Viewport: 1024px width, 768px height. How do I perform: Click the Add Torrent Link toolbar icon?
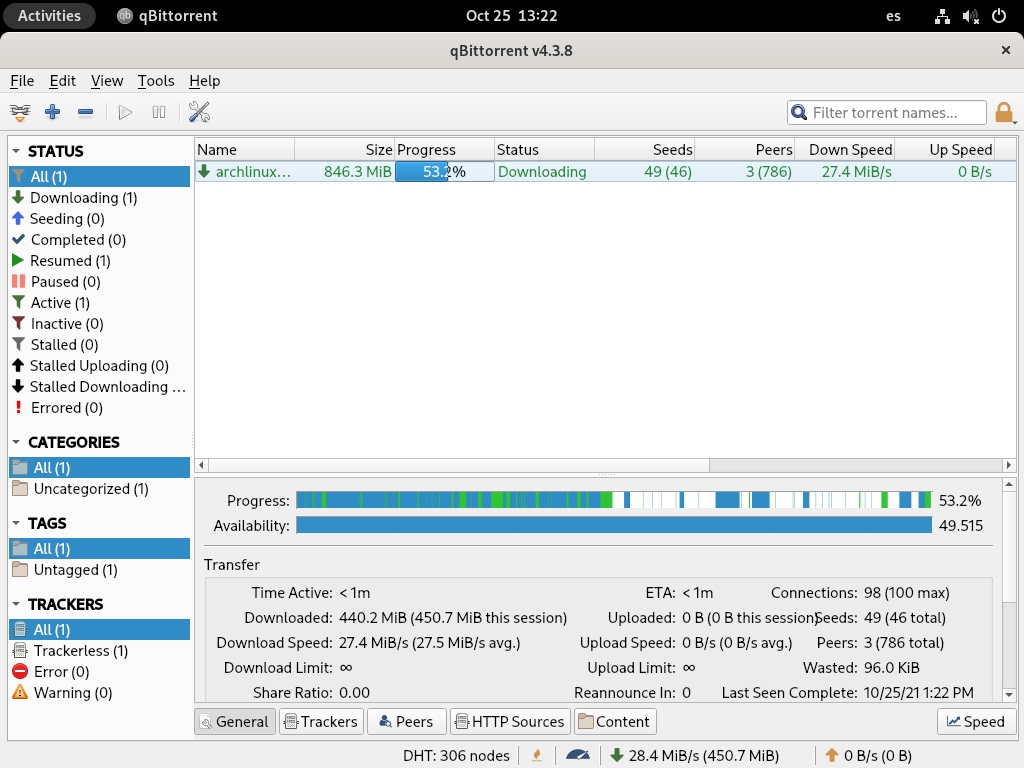[20, 112]
